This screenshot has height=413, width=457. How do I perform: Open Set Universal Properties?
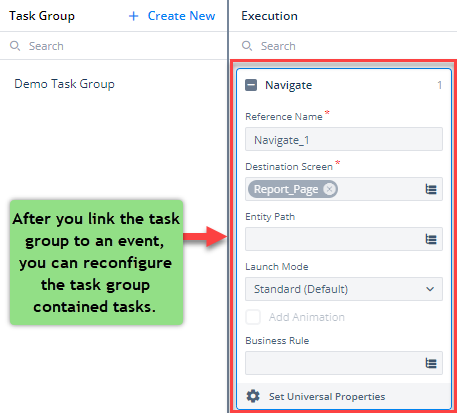327,396
